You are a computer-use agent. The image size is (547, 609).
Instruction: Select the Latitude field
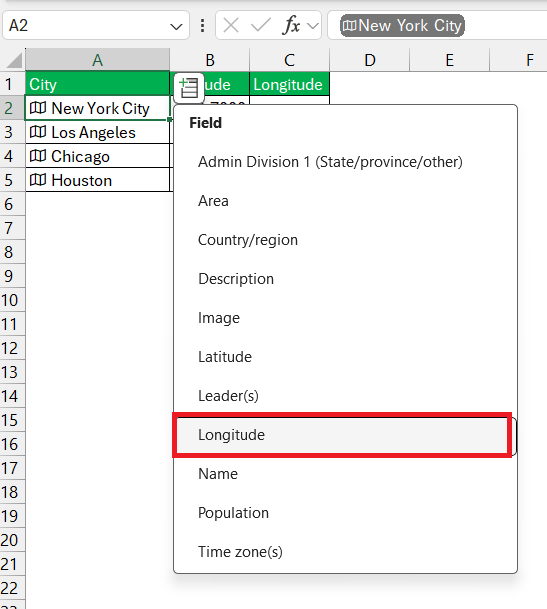click(345, 357)
